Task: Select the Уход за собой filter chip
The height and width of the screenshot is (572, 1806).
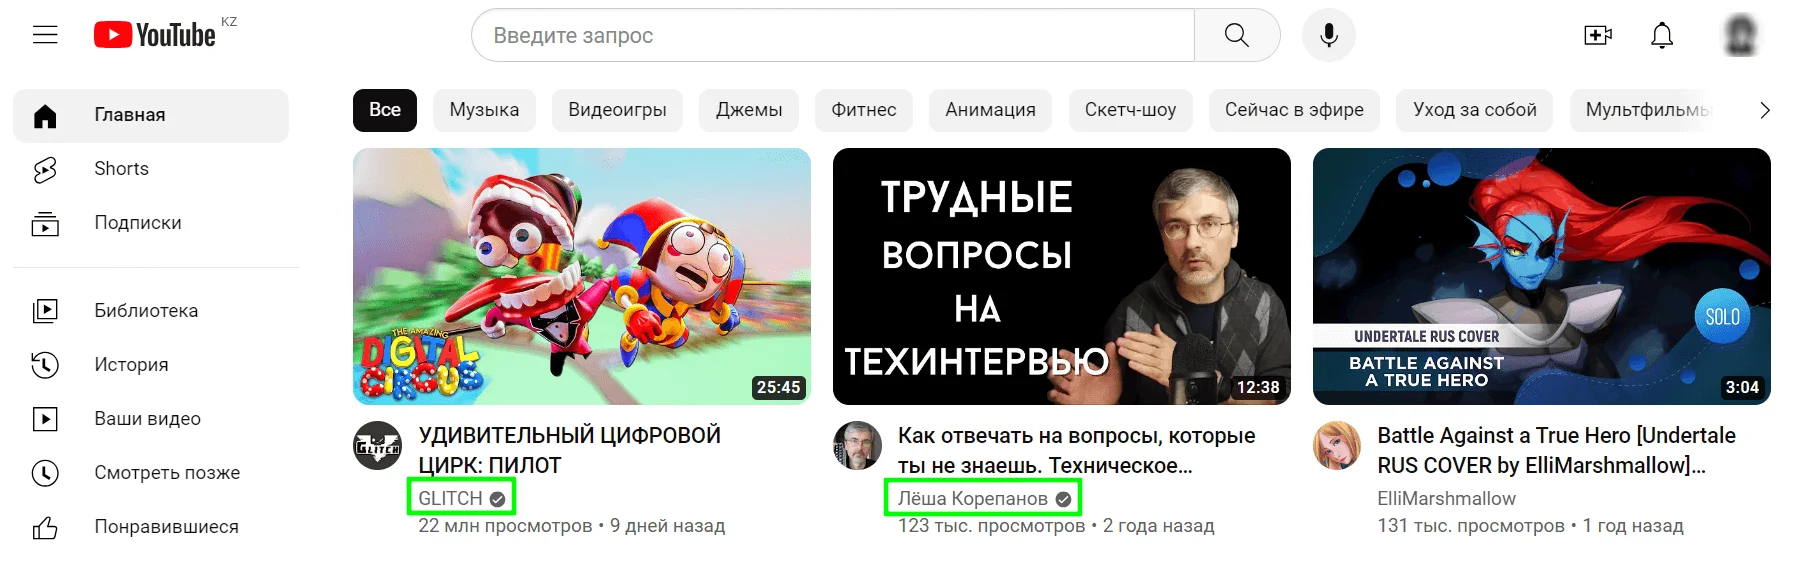Action: point(1475,110)
